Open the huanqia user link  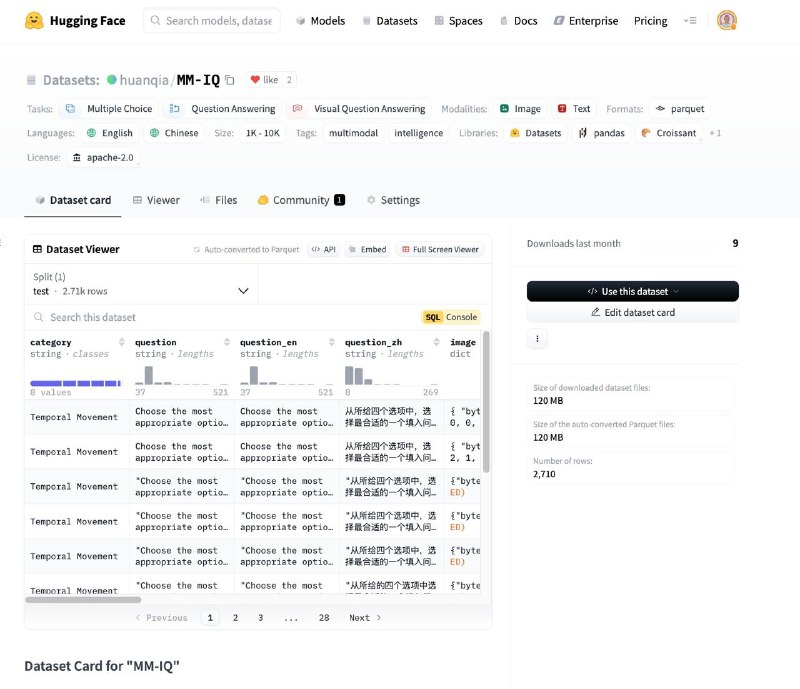(x=144, y=80)
